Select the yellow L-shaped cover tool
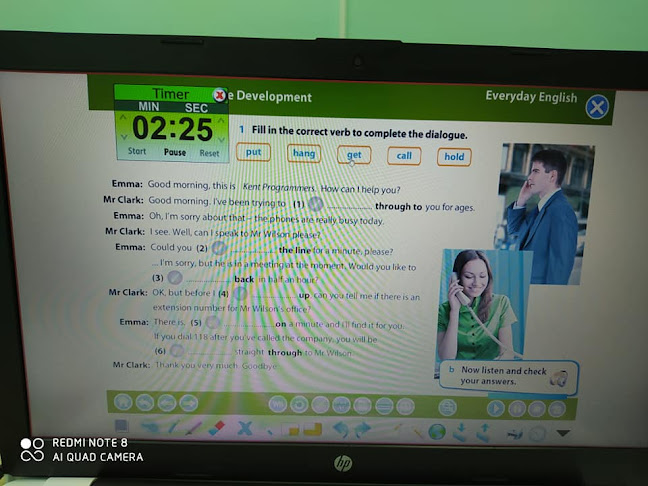Screen dimensions: 648x486 coord(313,430)
